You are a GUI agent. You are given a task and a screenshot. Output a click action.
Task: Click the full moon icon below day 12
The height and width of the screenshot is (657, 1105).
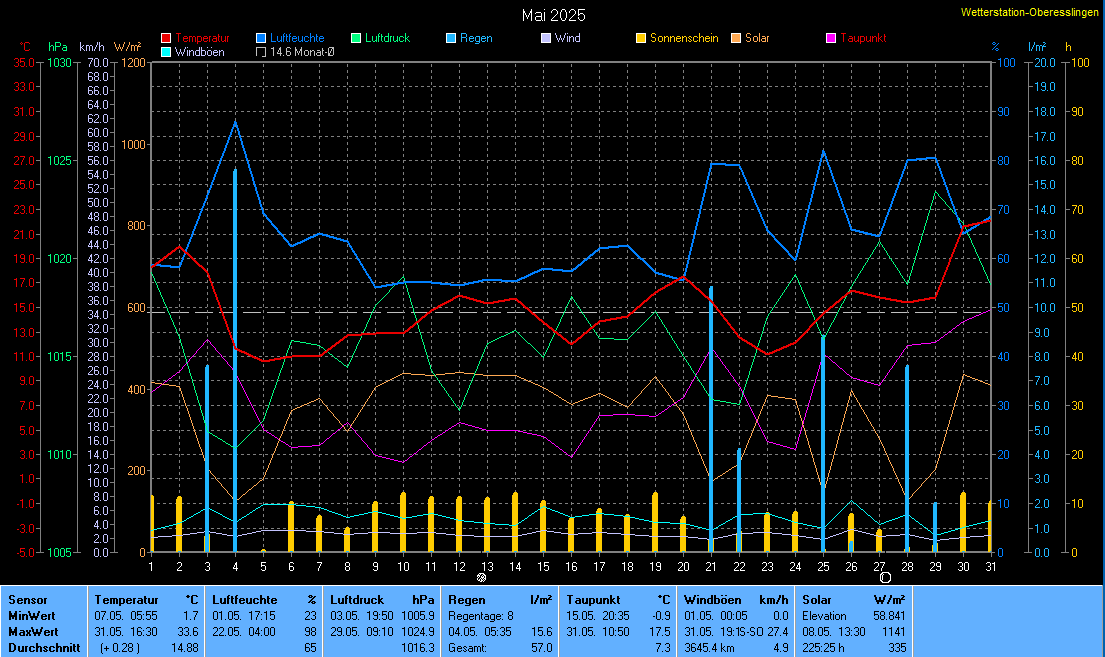(482, 578)
